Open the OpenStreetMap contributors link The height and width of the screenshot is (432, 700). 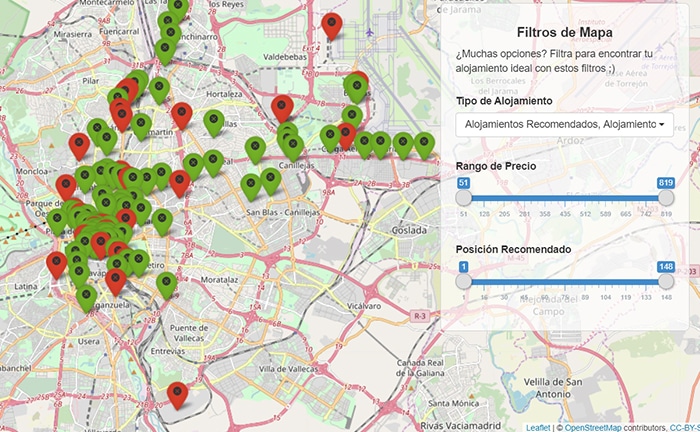[594, 427]
